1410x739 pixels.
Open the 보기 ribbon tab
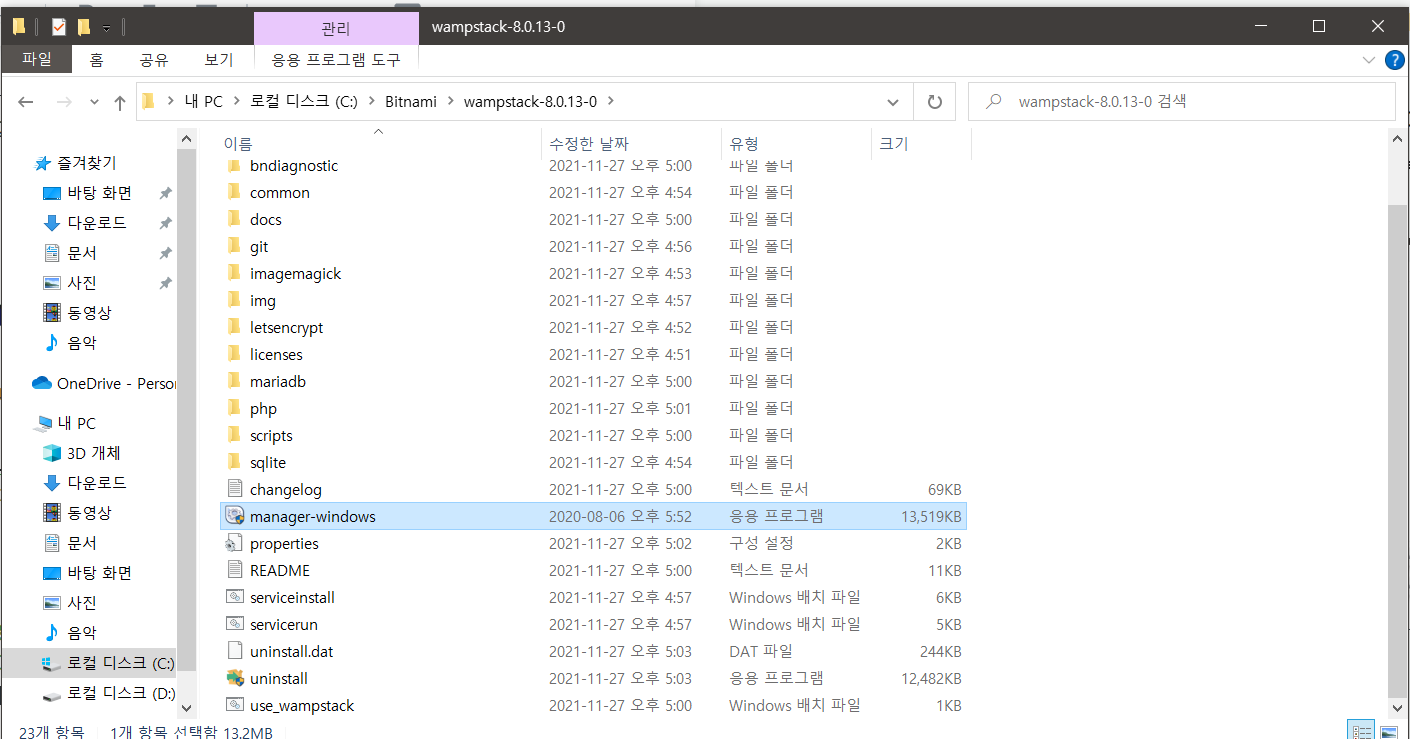click(218, 60)
